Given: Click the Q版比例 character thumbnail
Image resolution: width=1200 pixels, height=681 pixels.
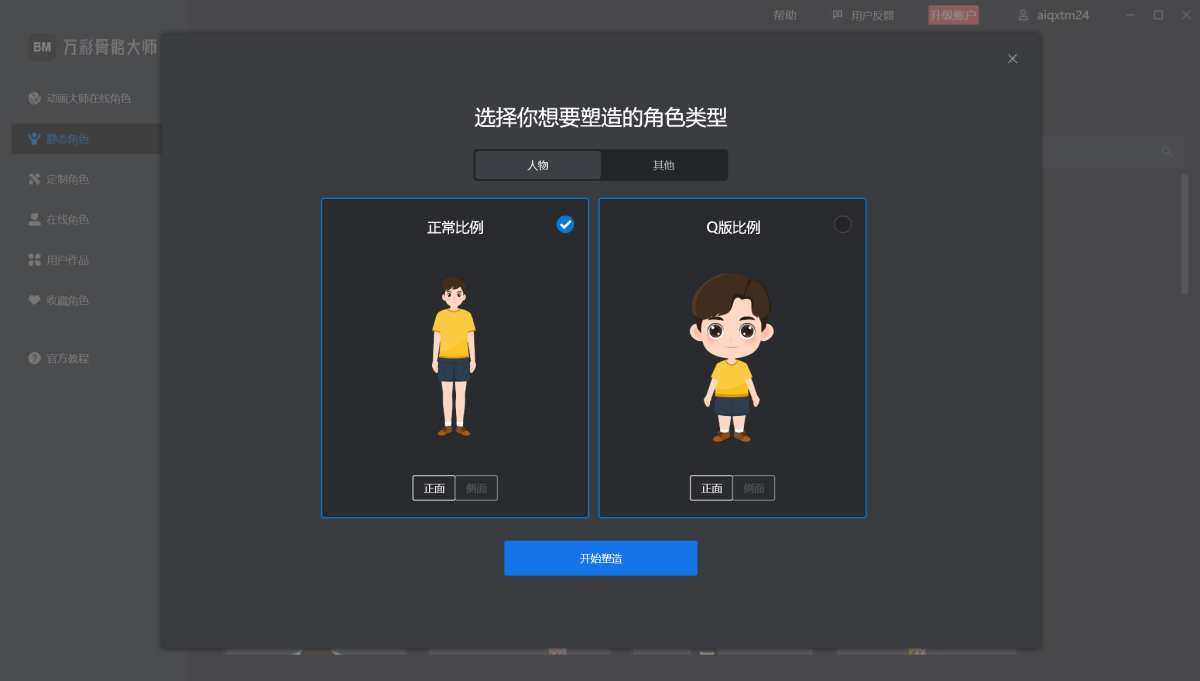Looking at the screenshot, I should tap(731, 357).
